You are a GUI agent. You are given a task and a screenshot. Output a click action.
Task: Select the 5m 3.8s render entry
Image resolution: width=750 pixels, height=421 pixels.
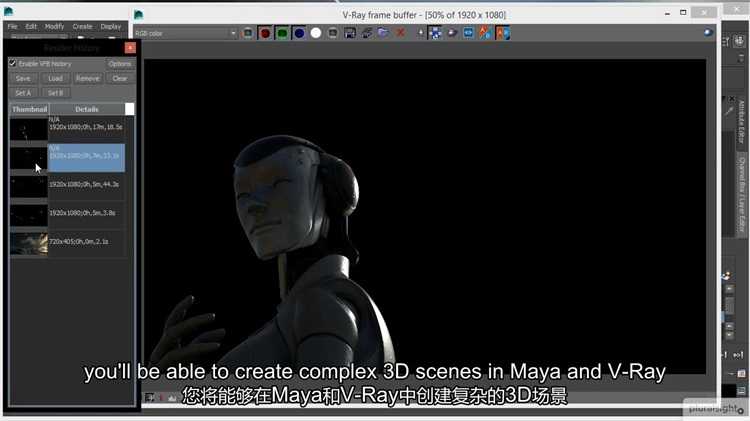tap(87, 215)
